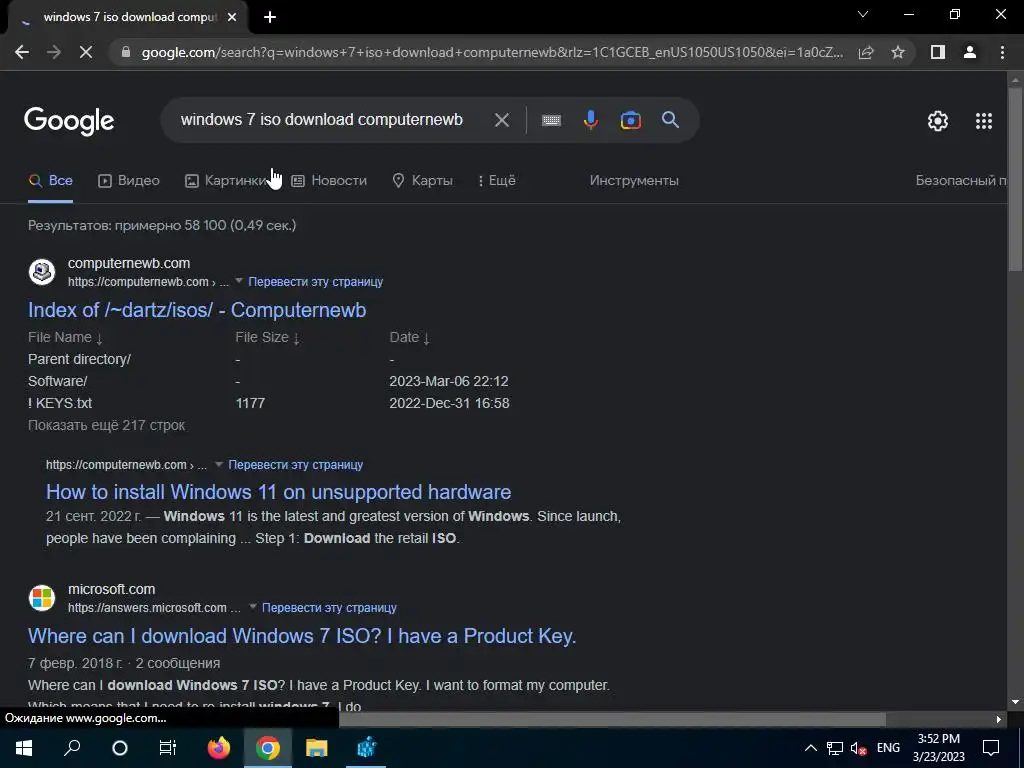
Task: Open Index of /~dartz/isos/ result
Action: click(x=197, y=310)
